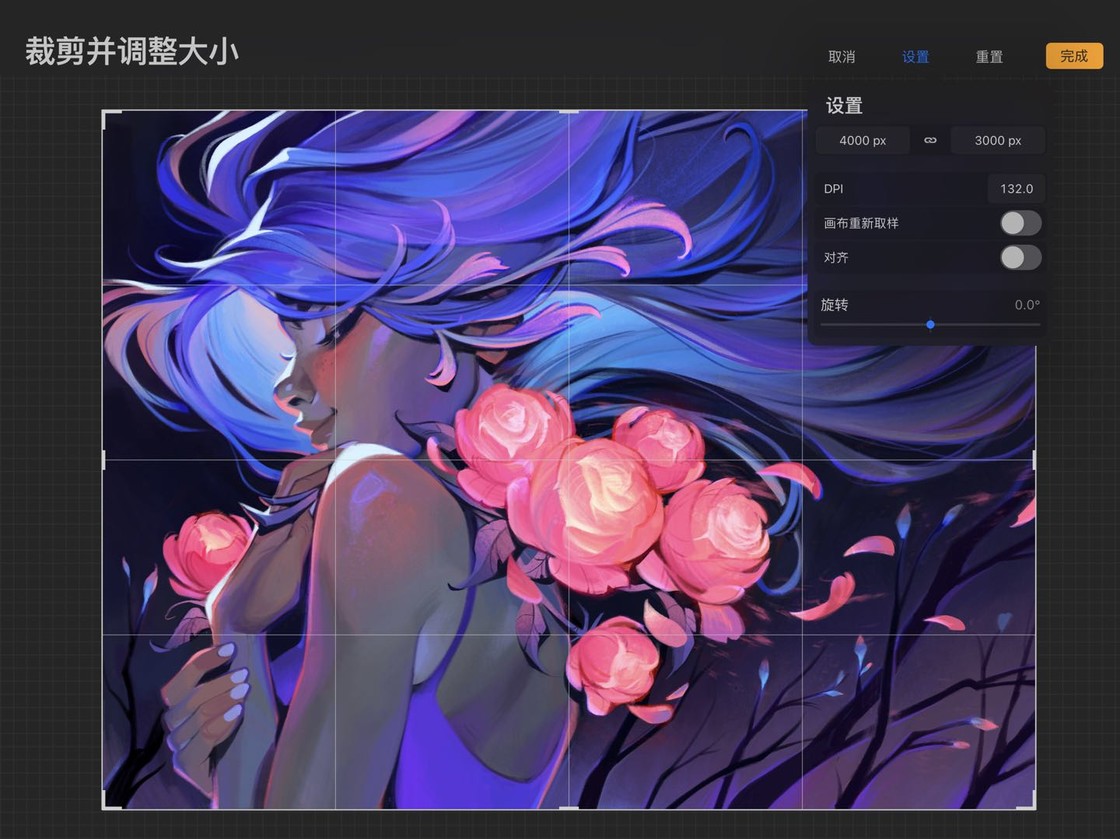
Task: Tap 取消 to cancel cropping
Action: pyautogui.click(x=841, y=56)
